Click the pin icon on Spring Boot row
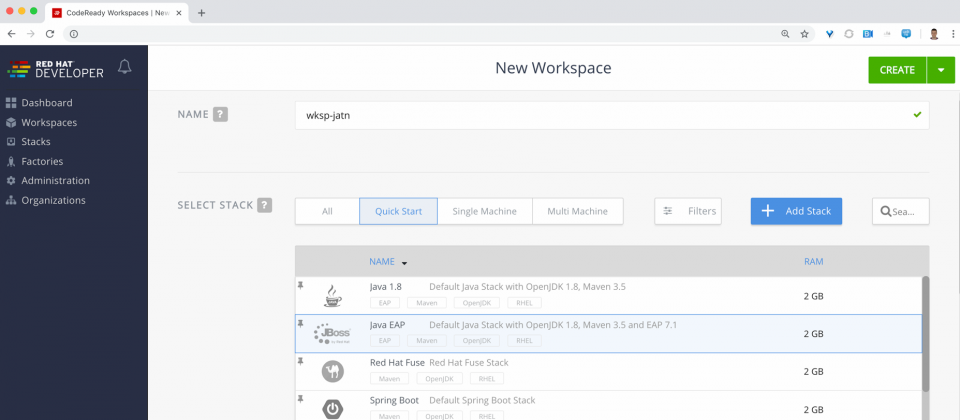960x420 pixels. click(x=300, y=399)
